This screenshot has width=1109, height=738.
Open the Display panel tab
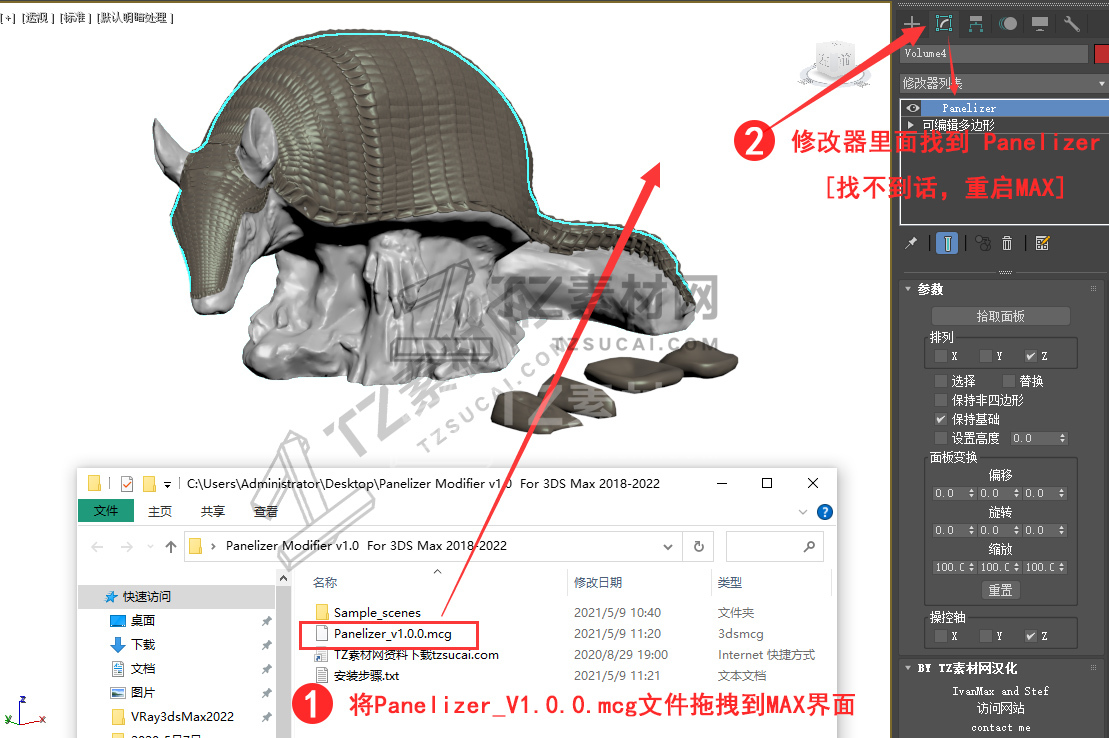[x=1040, y=24]
